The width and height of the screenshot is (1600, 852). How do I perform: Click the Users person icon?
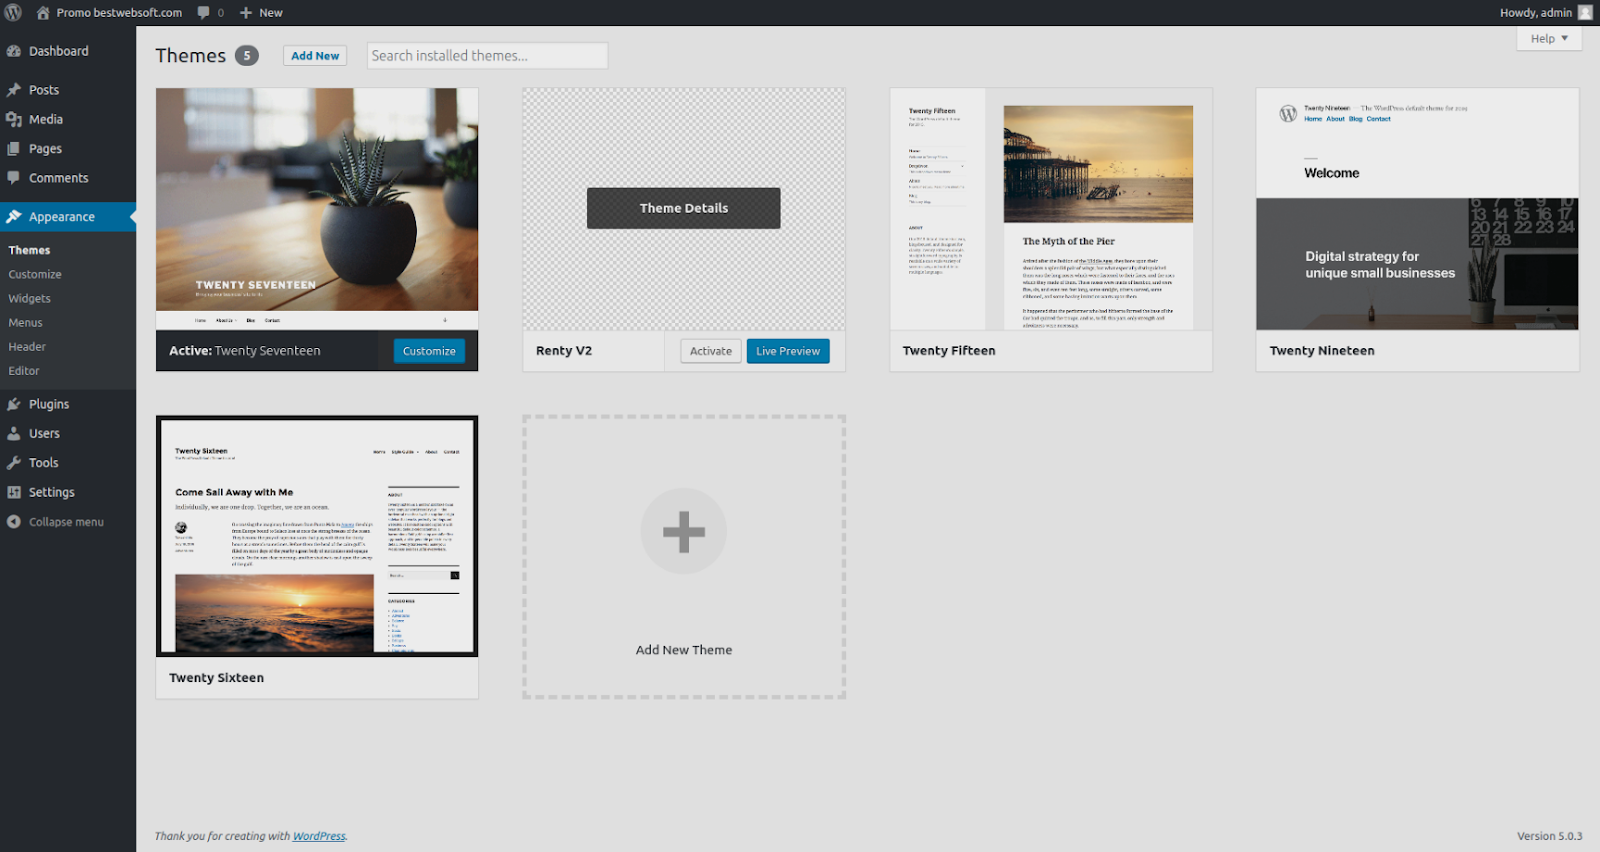coord(14,433)
